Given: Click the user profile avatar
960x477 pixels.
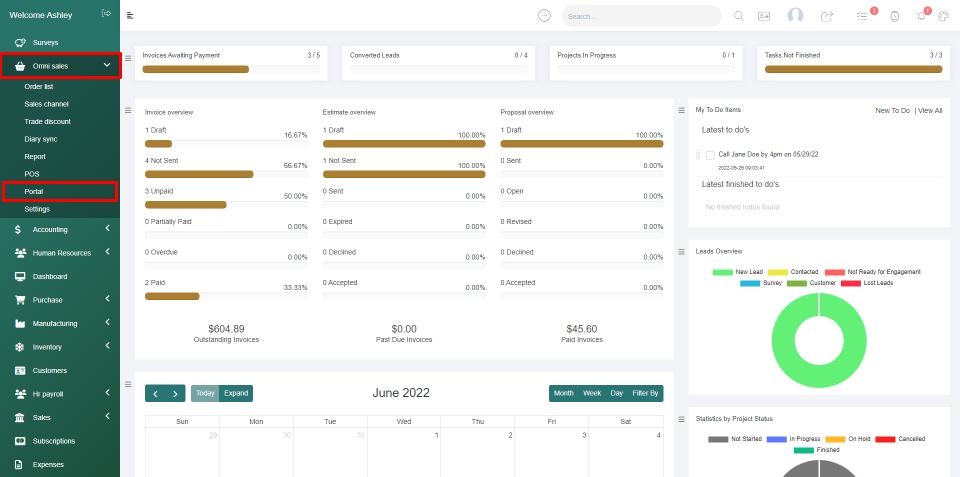Looking at the screenshot, I should [796, 16].
